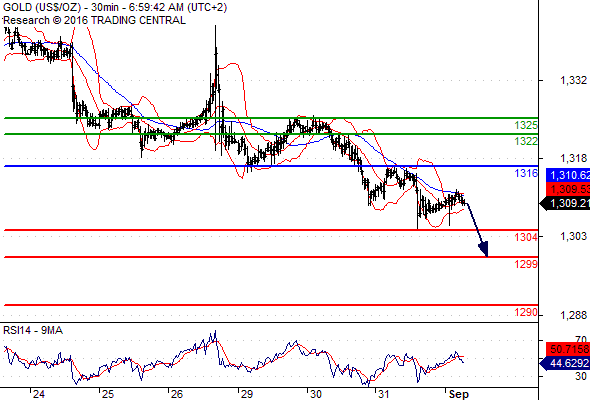The image size is (590, 400).
Task: Click the black 1,309.21 current price tag
Action: 565,204
